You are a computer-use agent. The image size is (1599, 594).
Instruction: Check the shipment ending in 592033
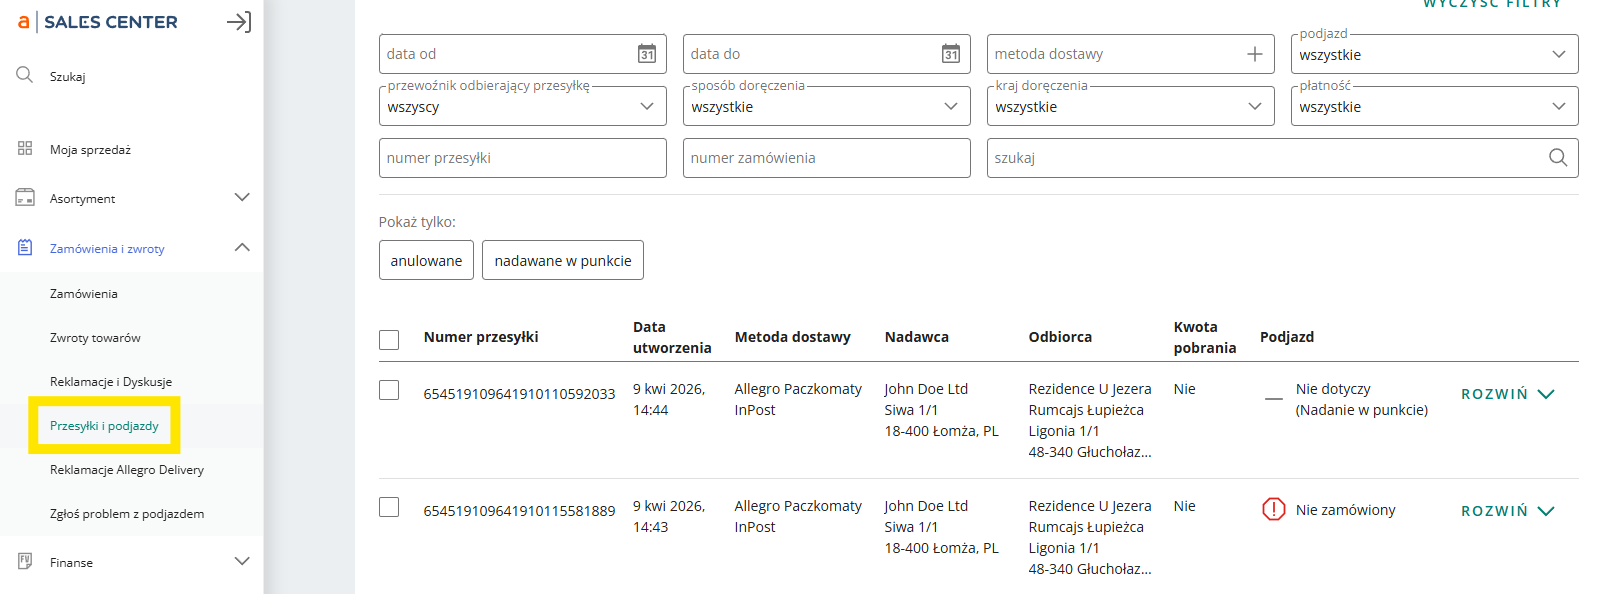click(389, 390)
